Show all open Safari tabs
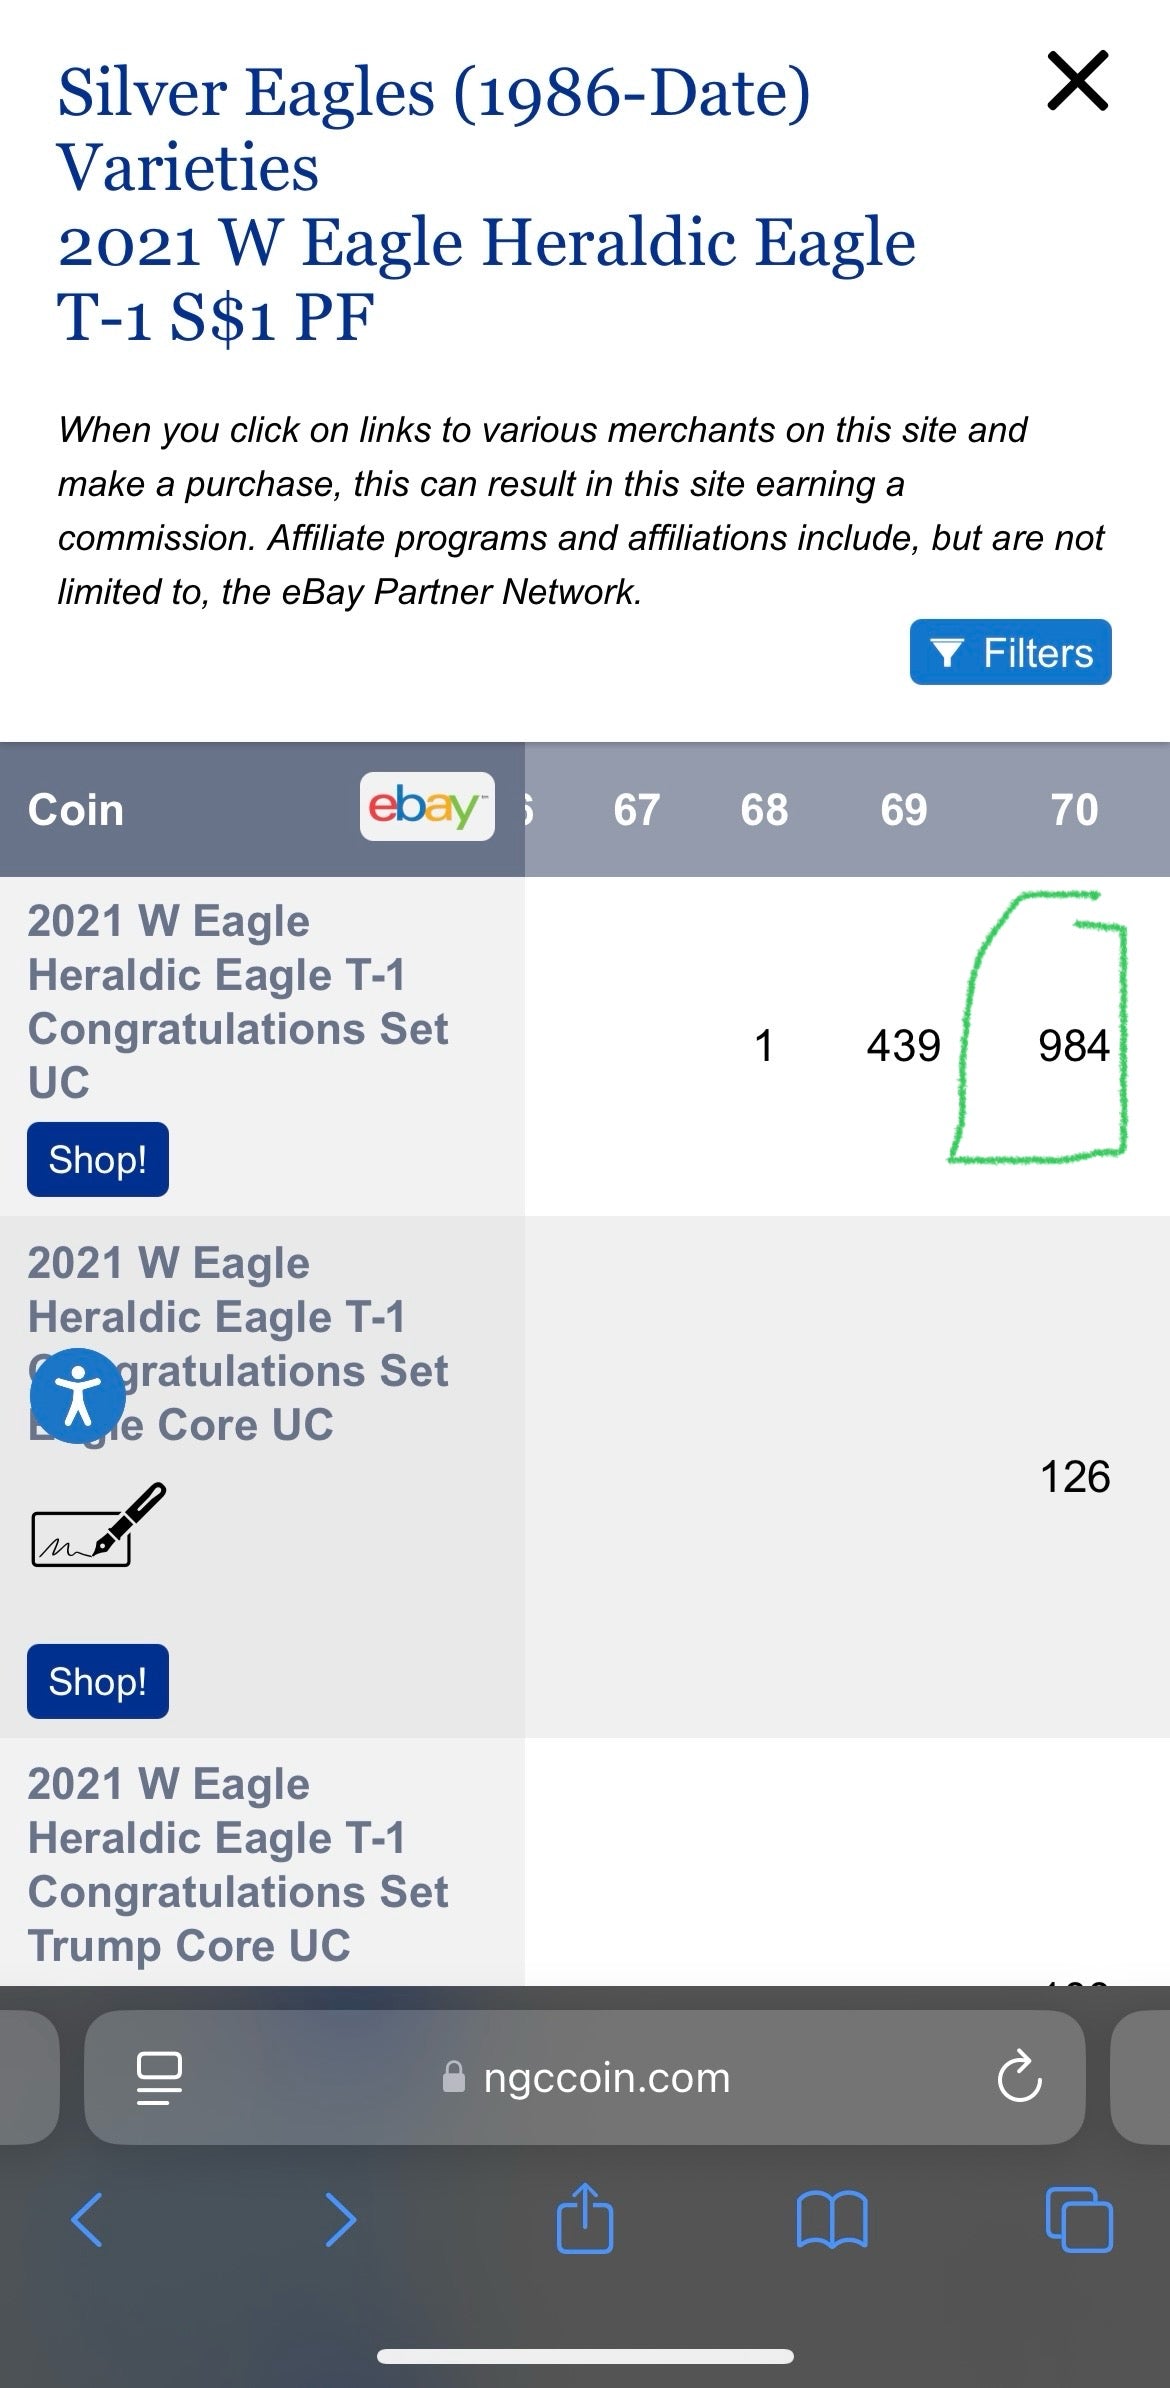The width and height of the screenshot is (1170, 2388). pos(1078,2220)
